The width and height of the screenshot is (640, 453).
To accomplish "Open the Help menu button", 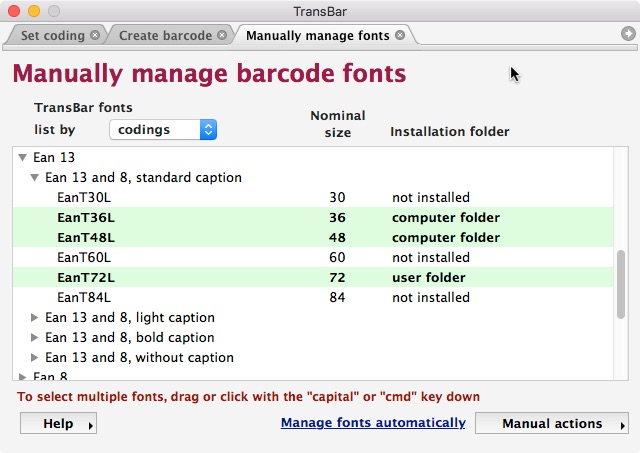I will 58,423.
